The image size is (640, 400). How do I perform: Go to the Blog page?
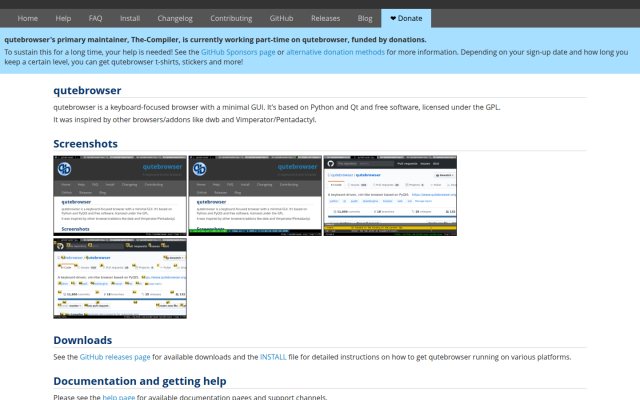point(365,18)
